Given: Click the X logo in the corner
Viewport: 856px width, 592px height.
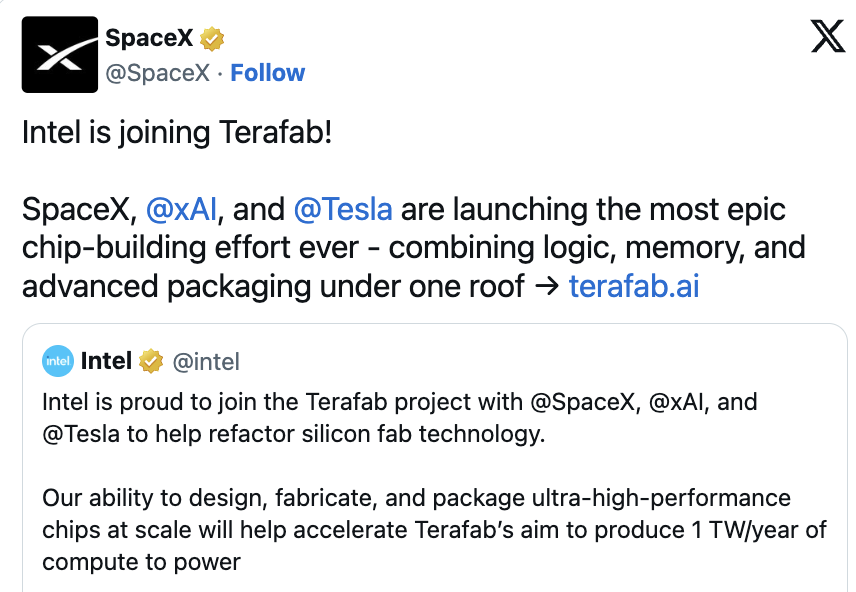Looking at the screenshot, I should pyautogui.click(x=827, y=37).
